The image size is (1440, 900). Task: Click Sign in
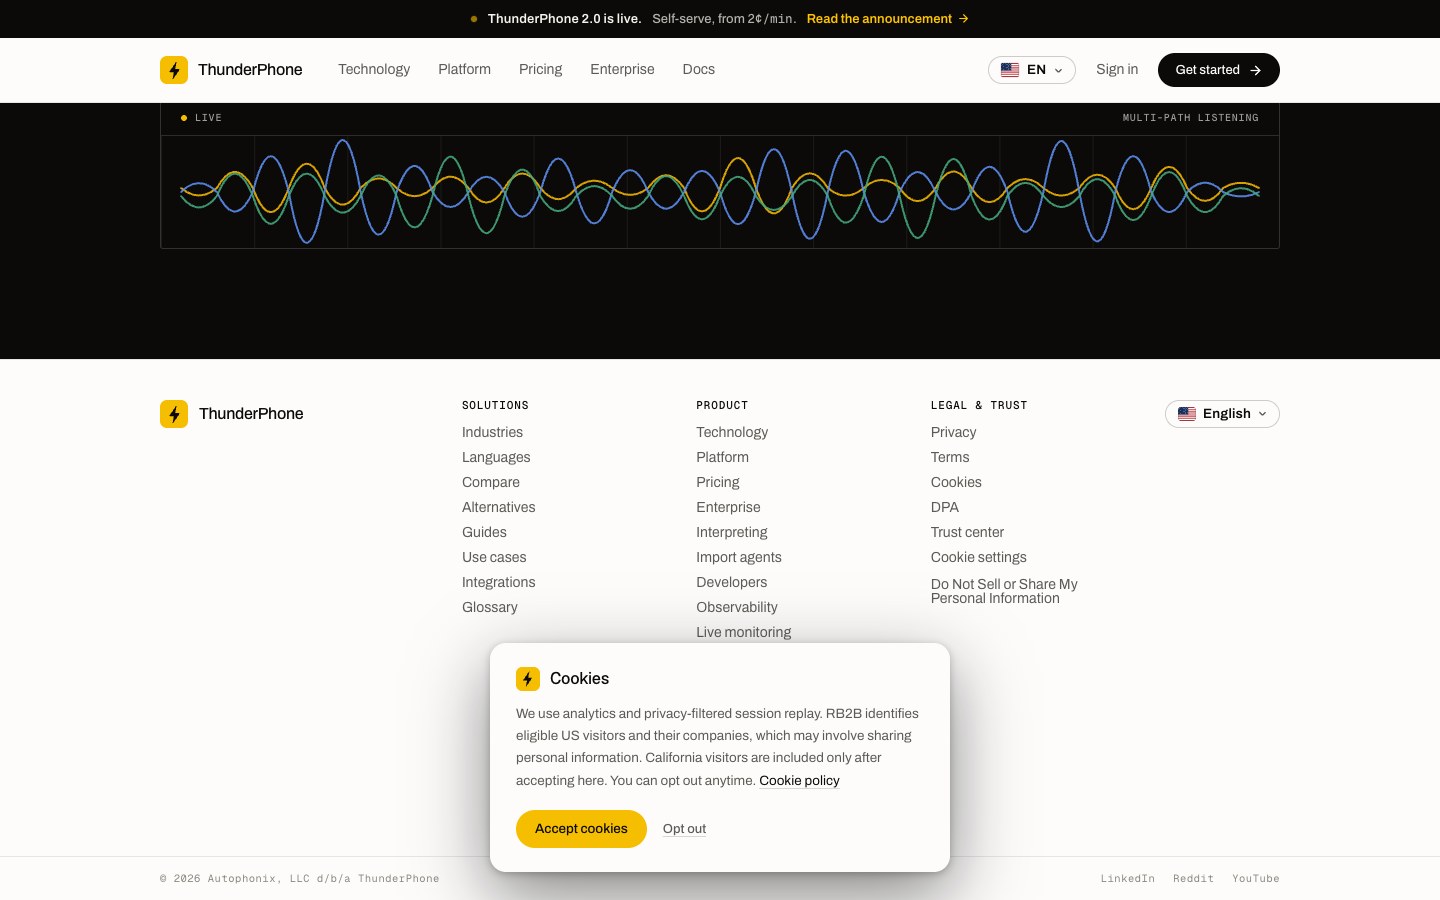(1117, 70)
